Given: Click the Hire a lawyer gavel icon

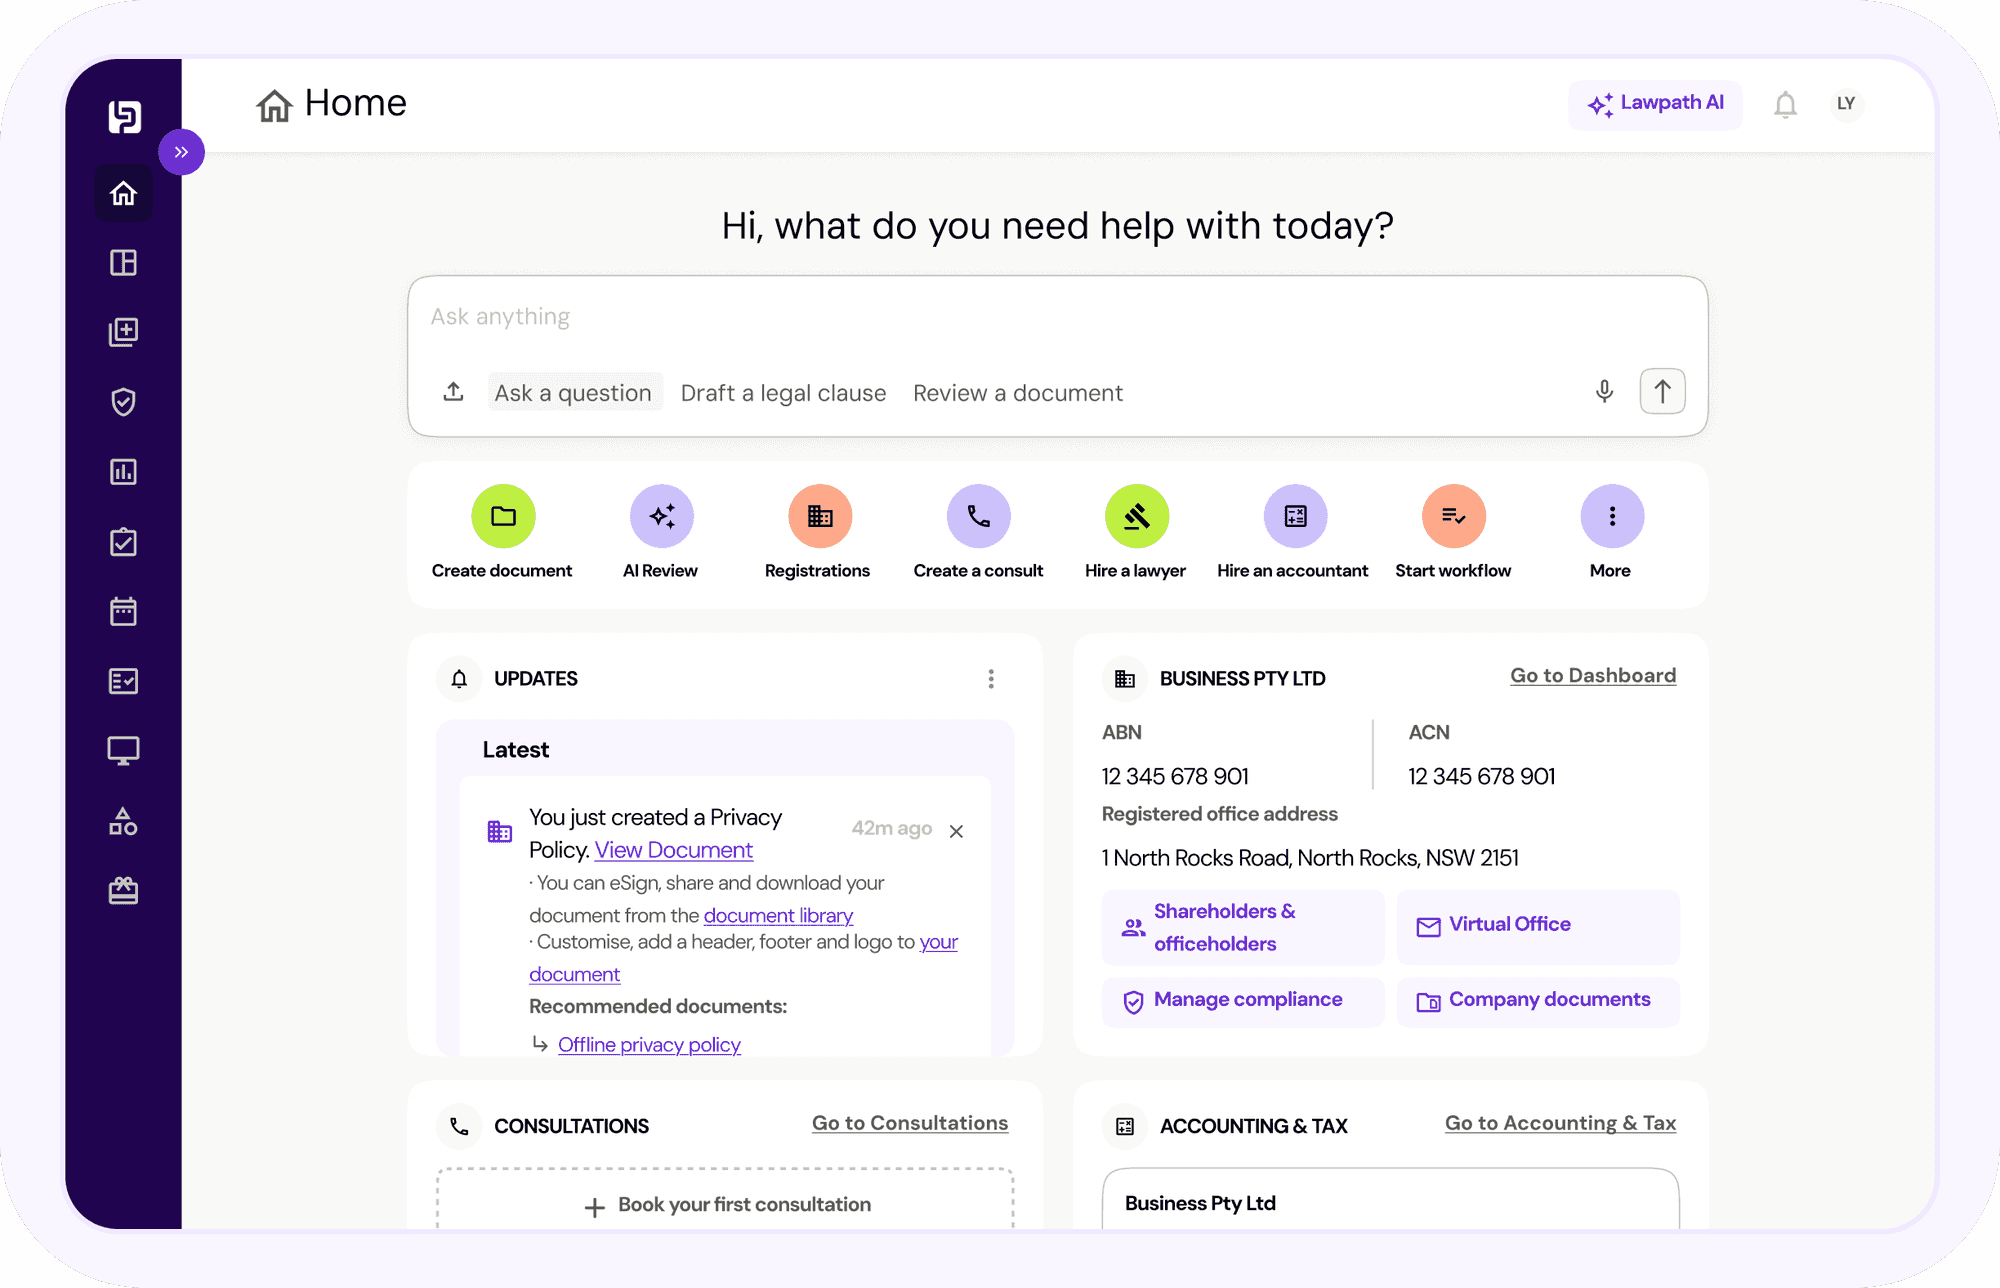Looking at the screenshot, I should coord(1136,516).
